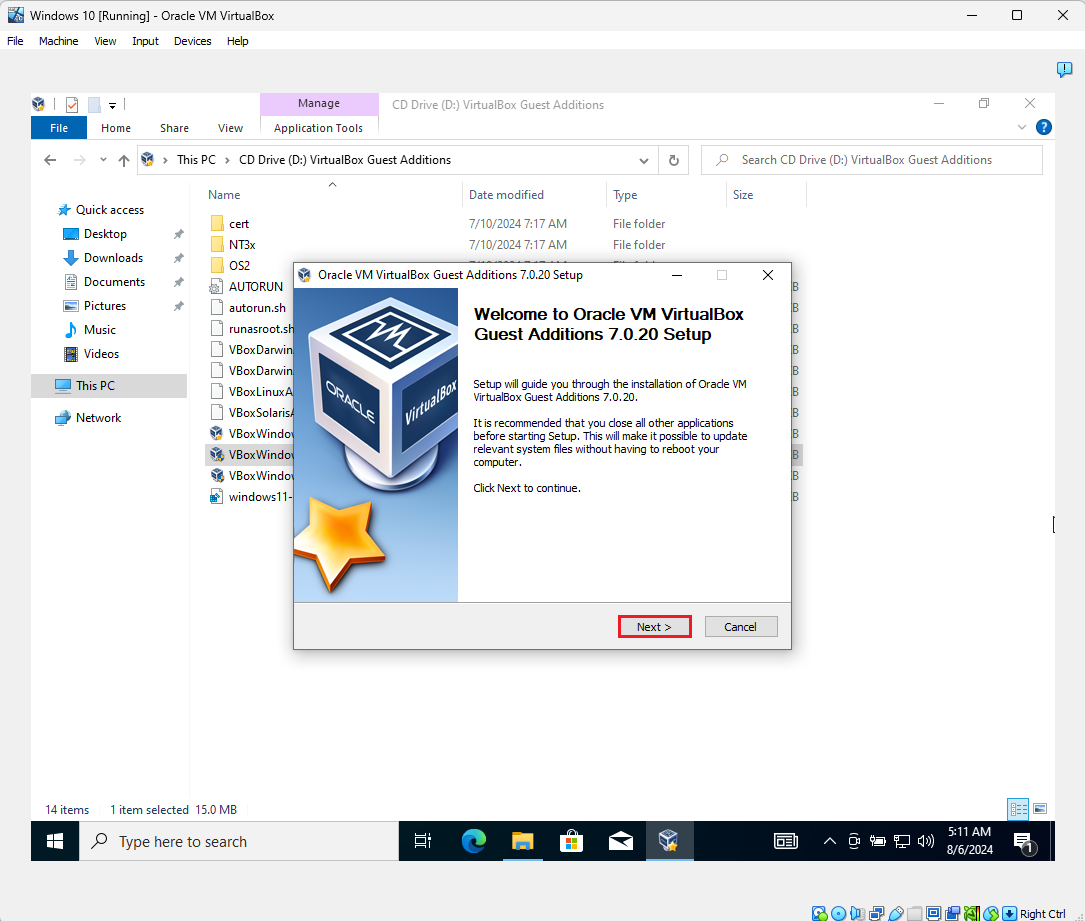Screen dimensions: 1085x921
Task: Open the VirtualBox notification center icon
Action: point(1064,69)
